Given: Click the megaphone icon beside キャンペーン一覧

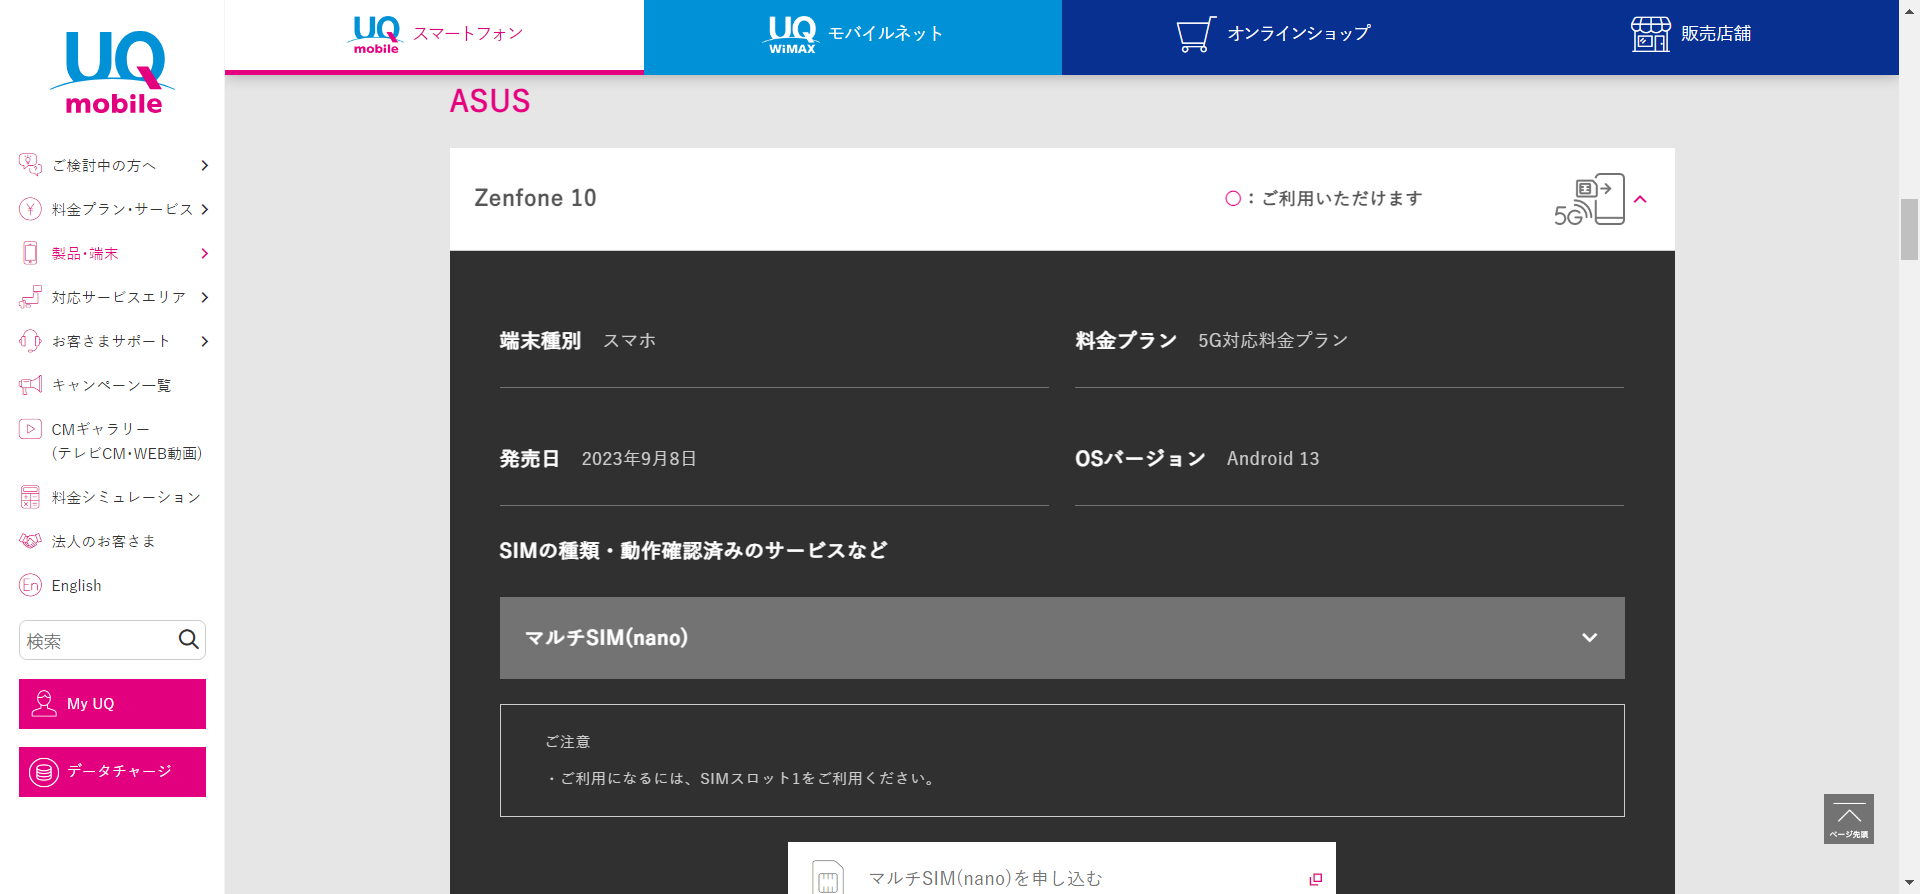Looking at the screenshot, I should point(30,385).
